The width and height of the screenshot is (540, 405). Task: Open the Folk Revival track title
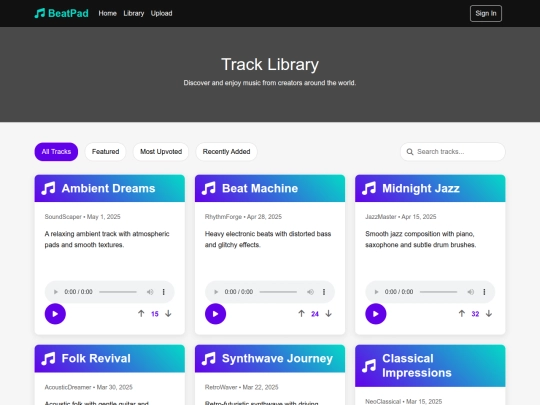coord(96,359)
